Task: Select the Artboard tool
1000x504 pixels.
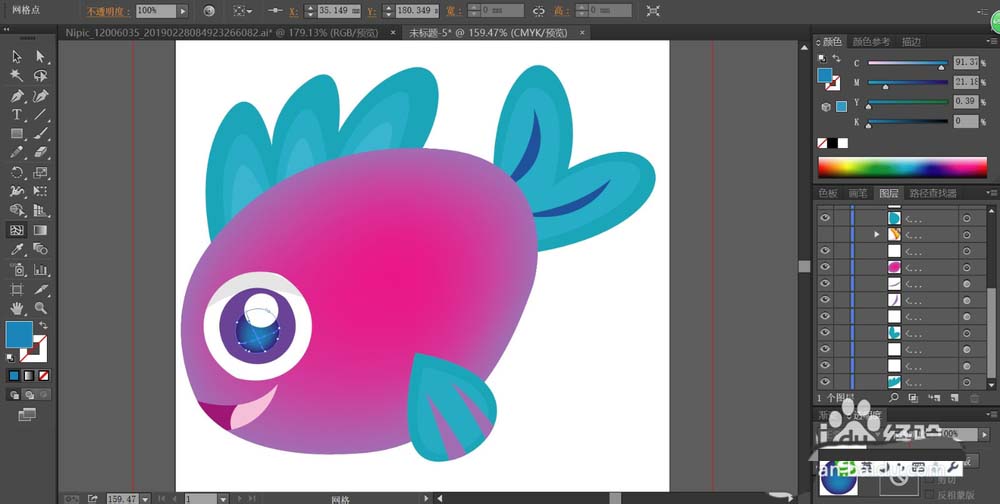Action: tap(17, 289)
